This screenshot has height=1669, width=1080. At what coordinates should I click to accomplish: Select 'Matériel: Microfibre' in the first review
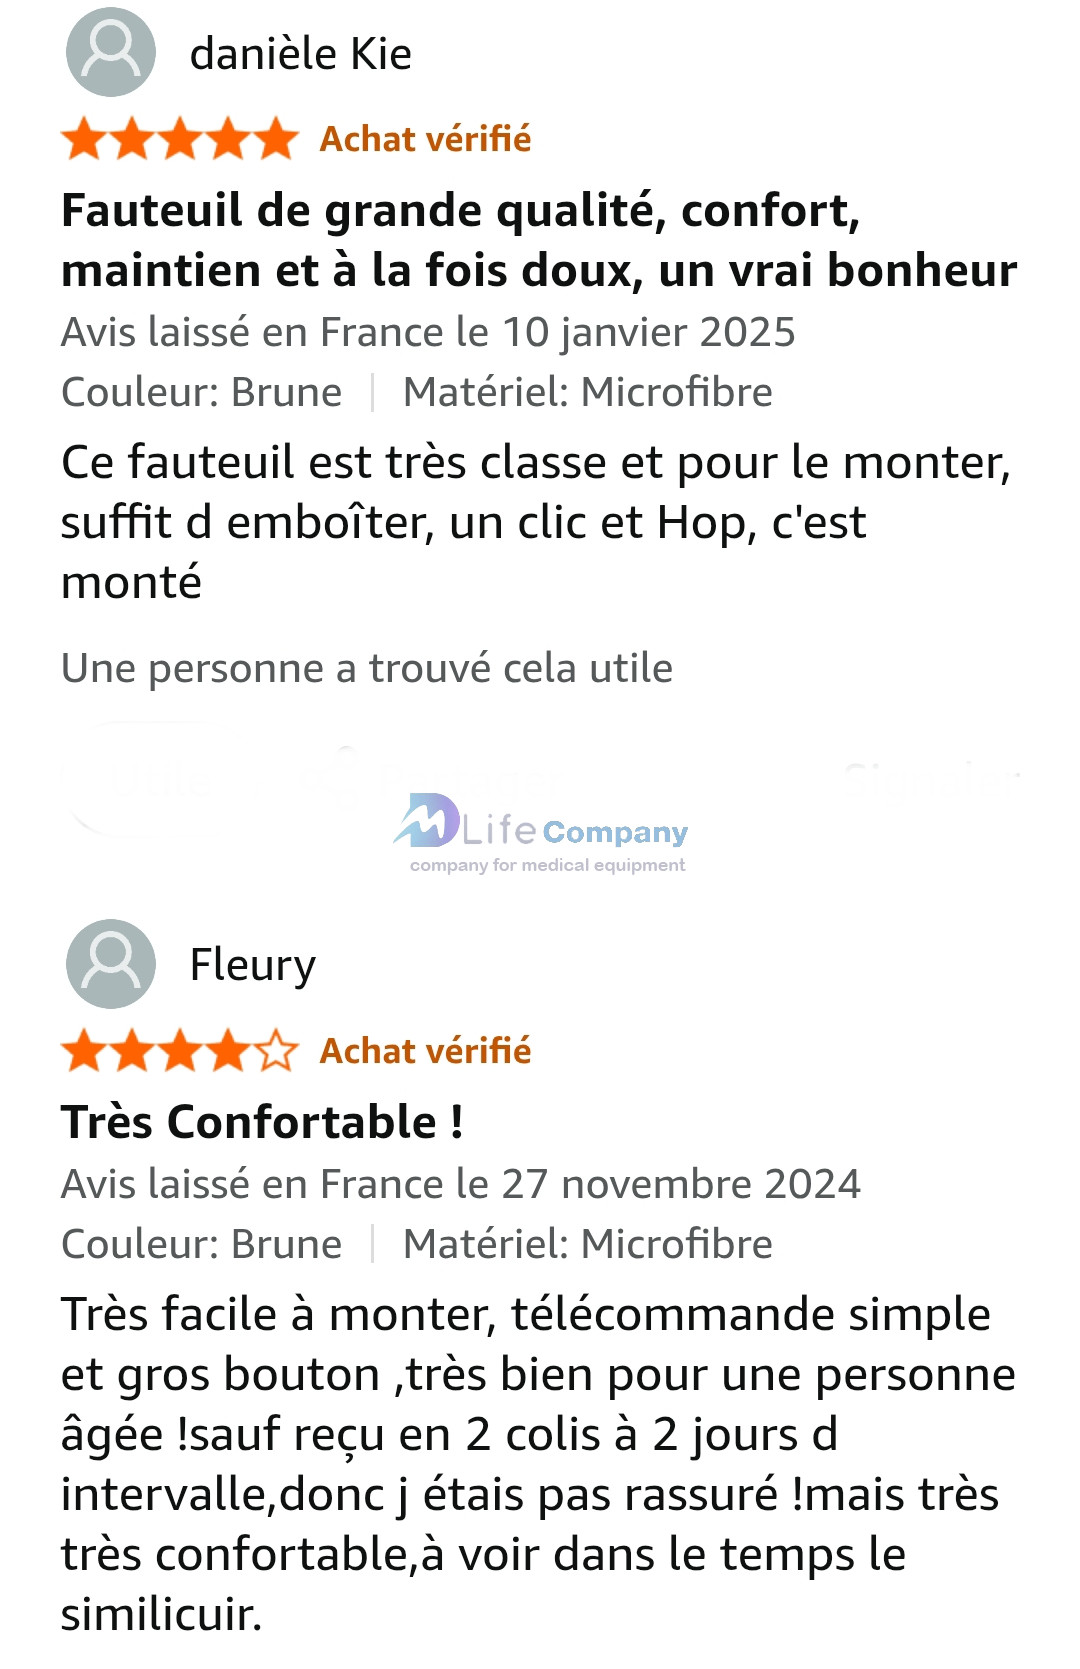[x=587, y=392]
